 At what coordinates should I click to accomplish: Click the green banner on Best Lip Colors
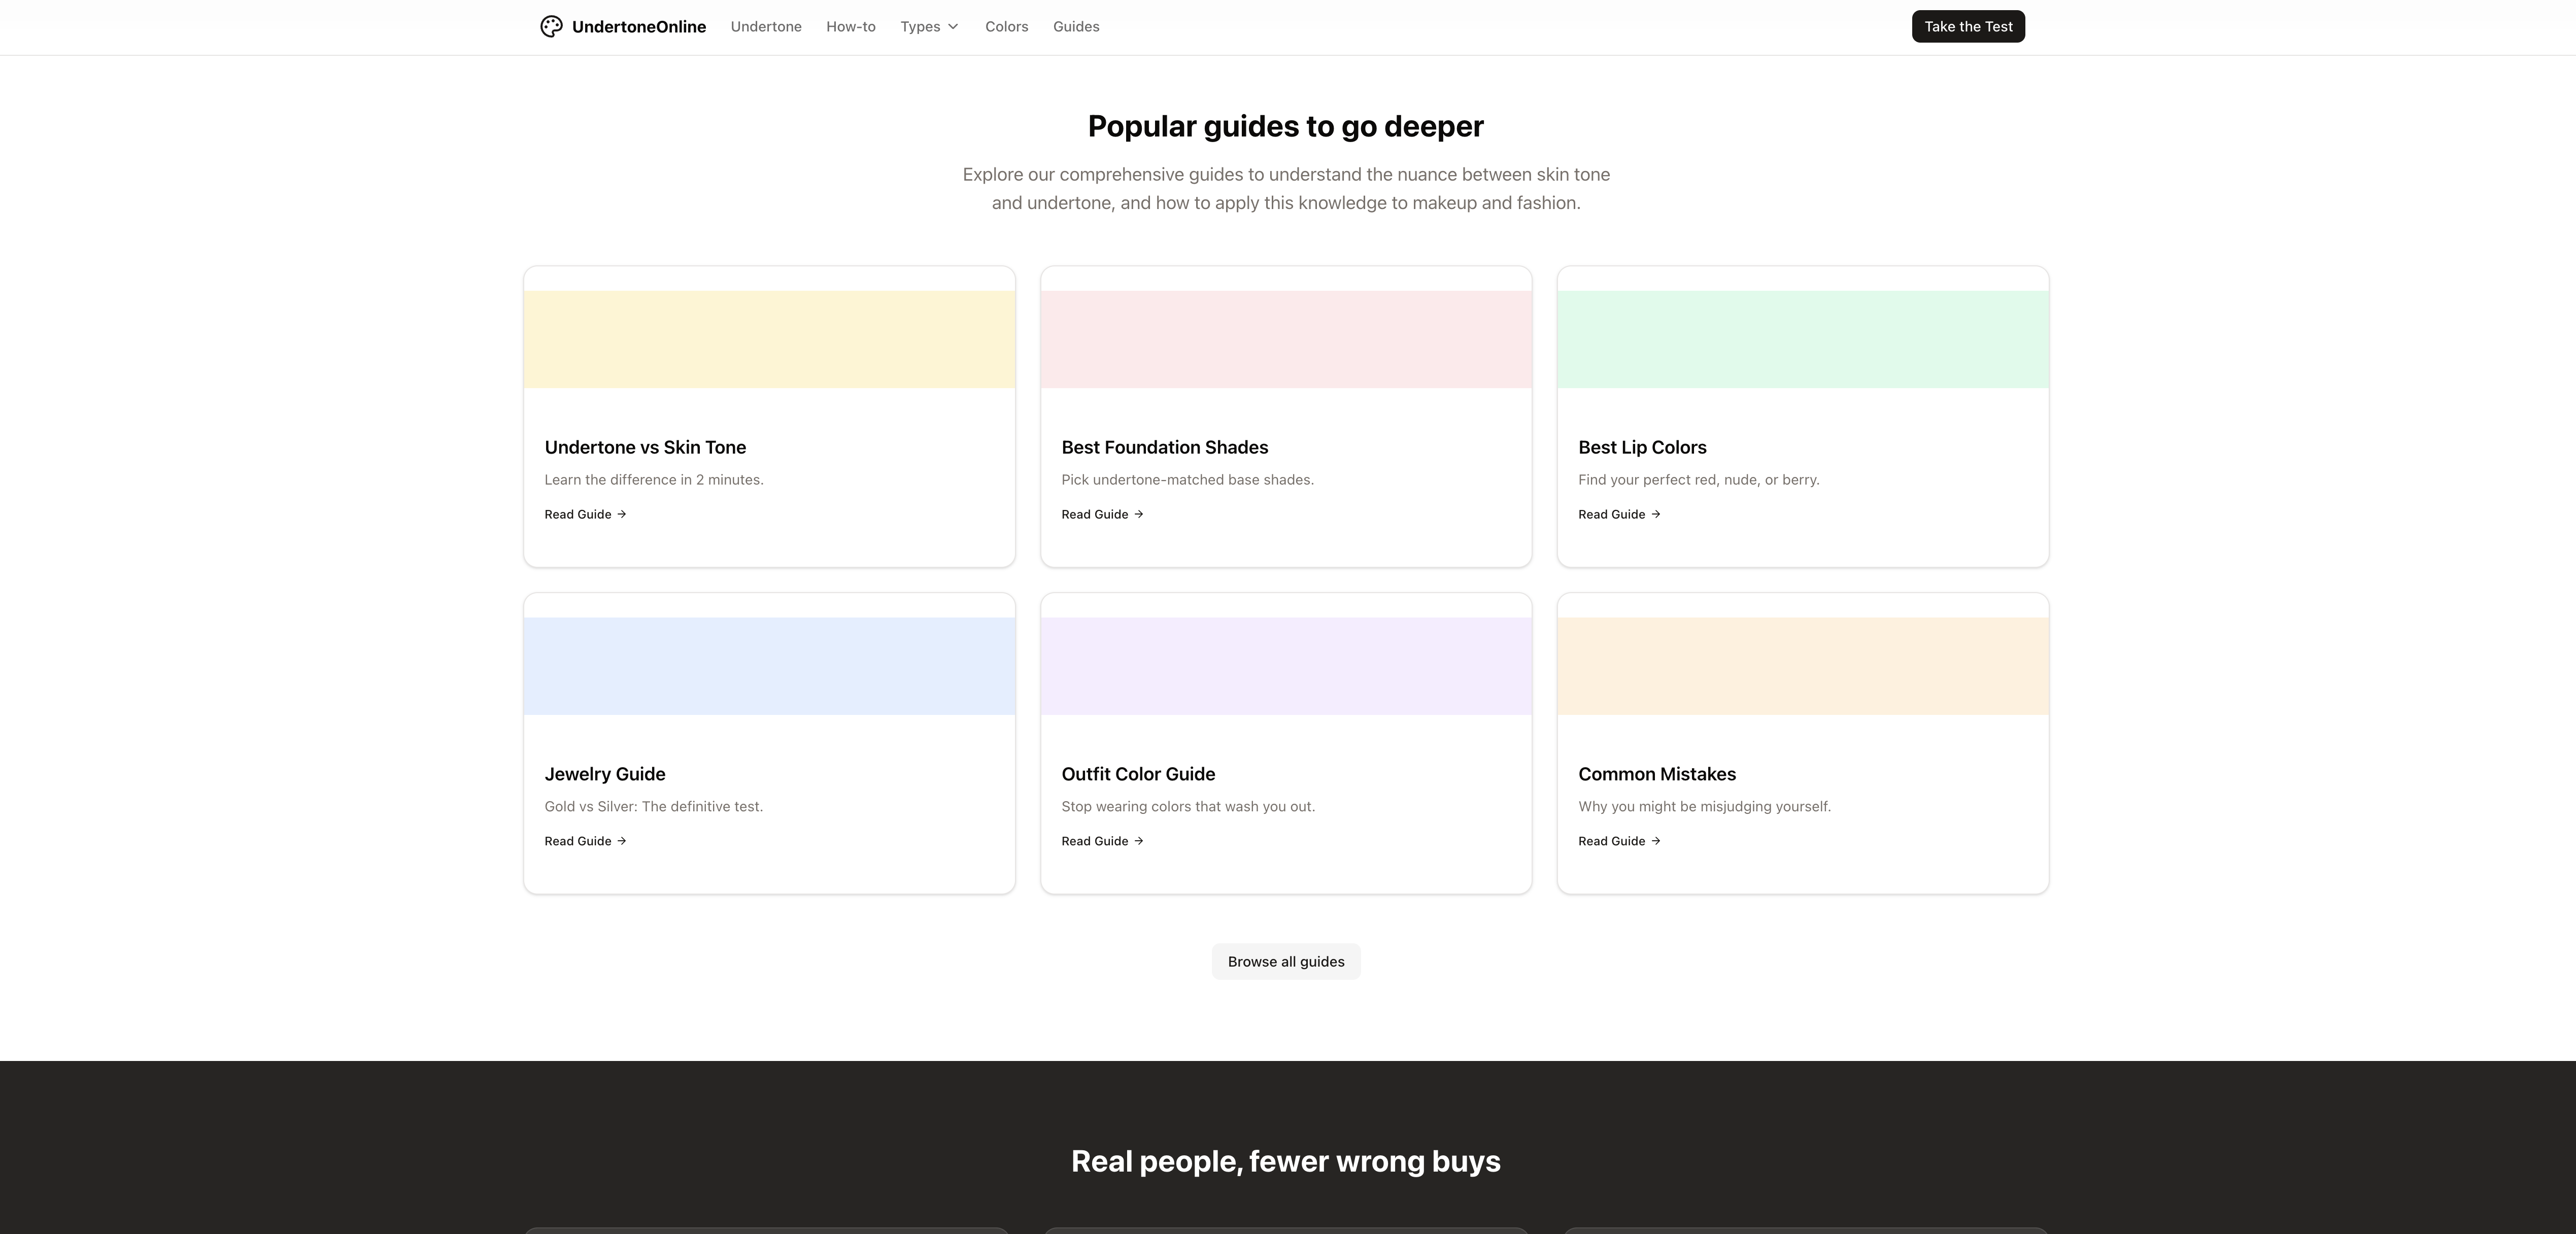[1802, 339]
